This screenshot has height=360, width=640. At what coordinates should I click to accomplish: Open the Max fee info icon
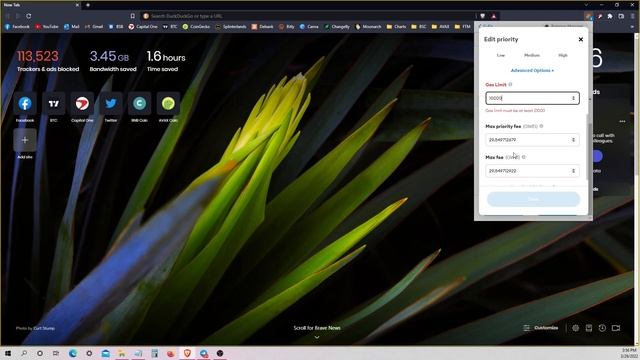[524, 157]
